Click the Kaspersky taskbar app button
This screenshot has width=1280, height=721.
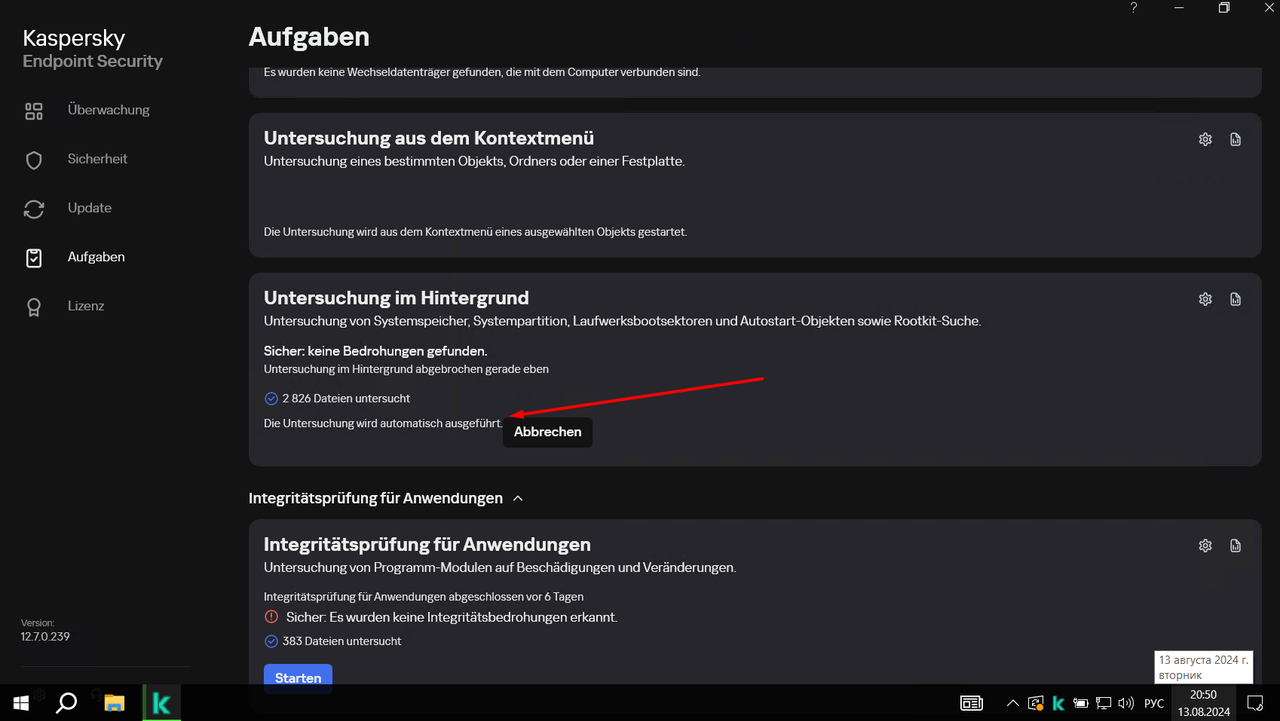pyautogui.click(x=160, y=703)
